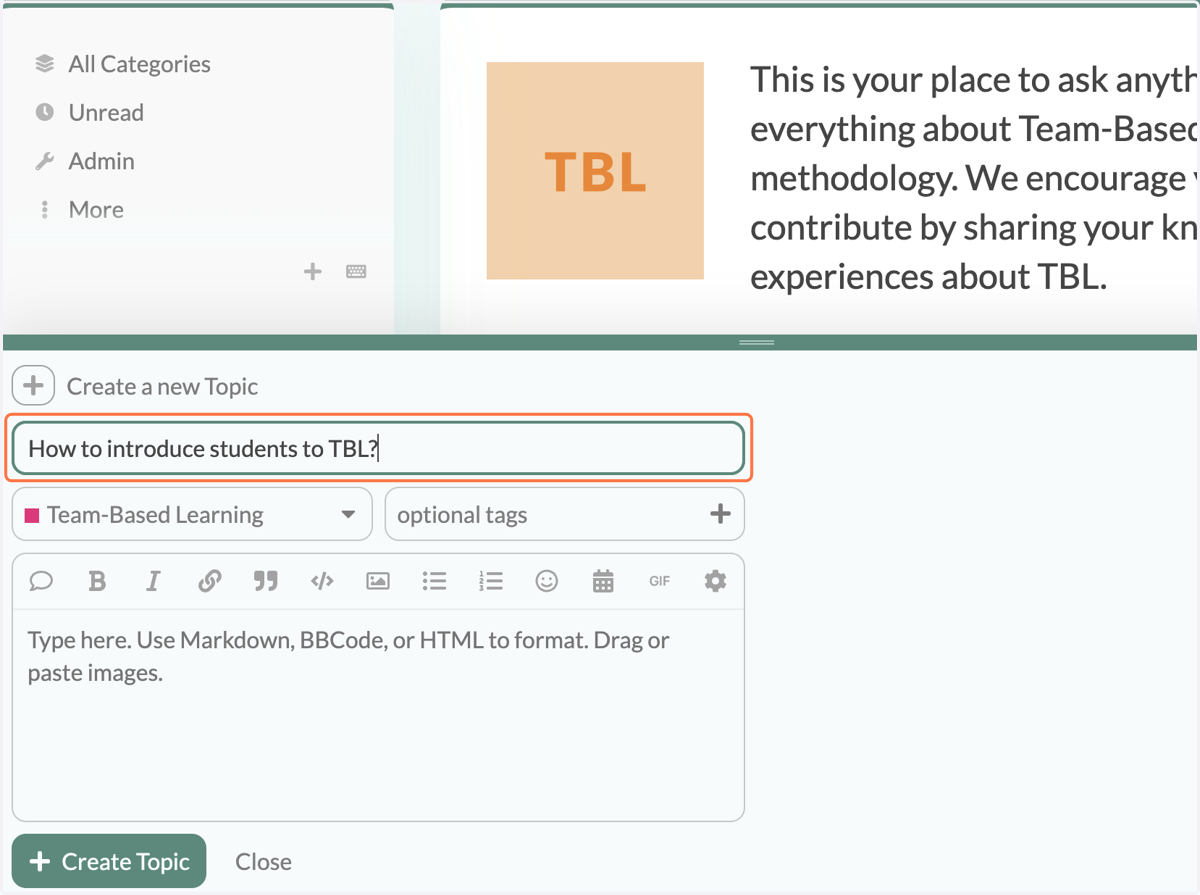Create a numbered list
This screenshot has width=1200, height=895.
[490, 581]
